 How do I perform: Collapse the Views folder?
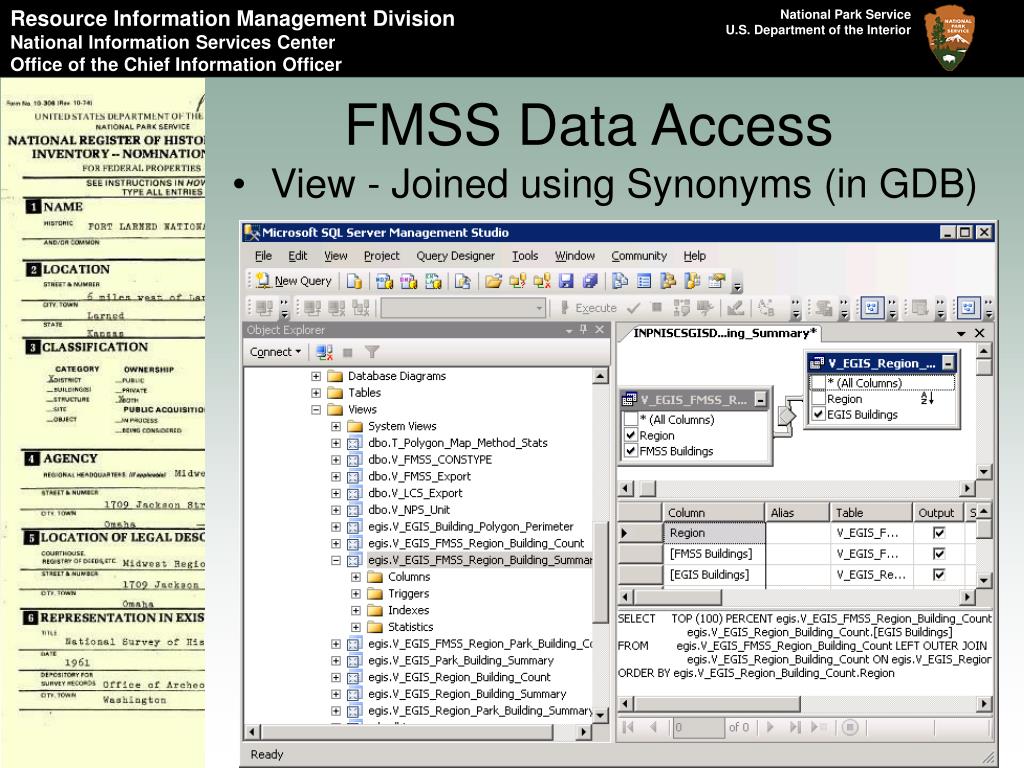[x=316, y=410]
